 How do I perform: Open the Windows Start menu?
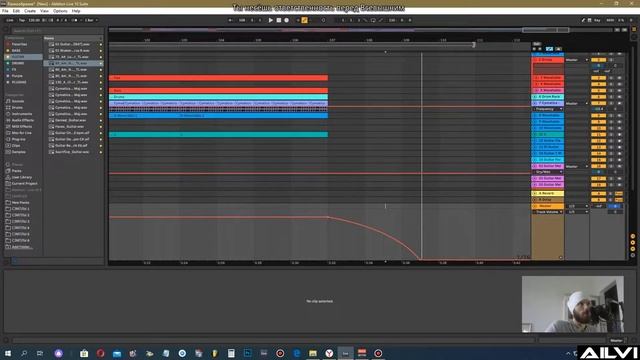8,353
